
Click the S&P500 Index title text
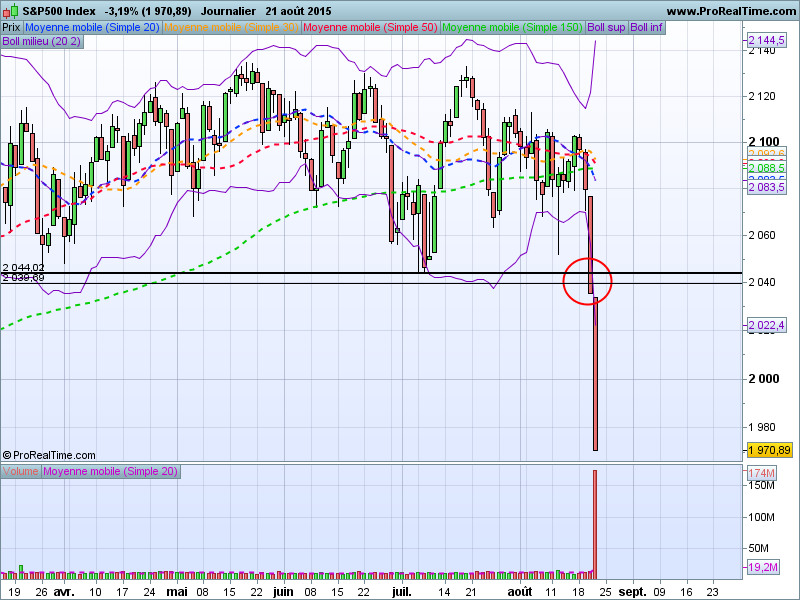click(x=59, y=11)
